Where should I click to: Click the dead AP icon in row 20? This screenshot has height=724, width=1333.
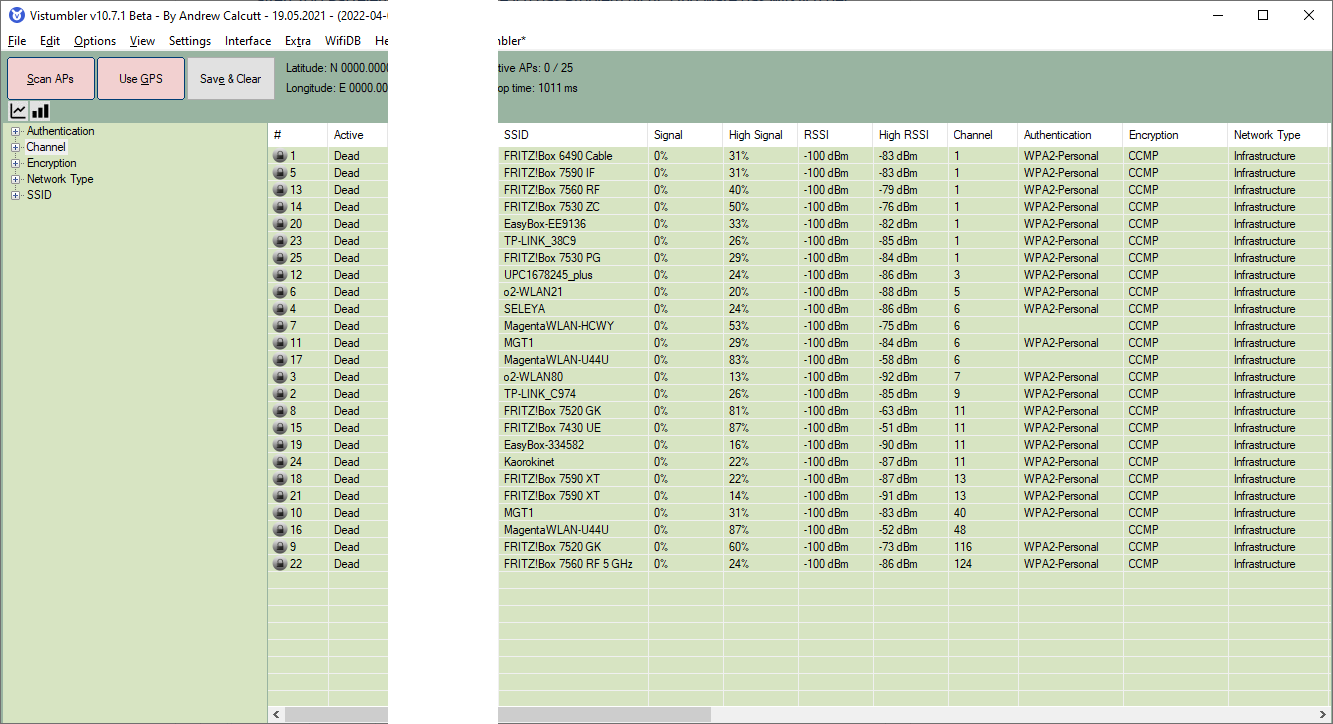coord(280,224)
